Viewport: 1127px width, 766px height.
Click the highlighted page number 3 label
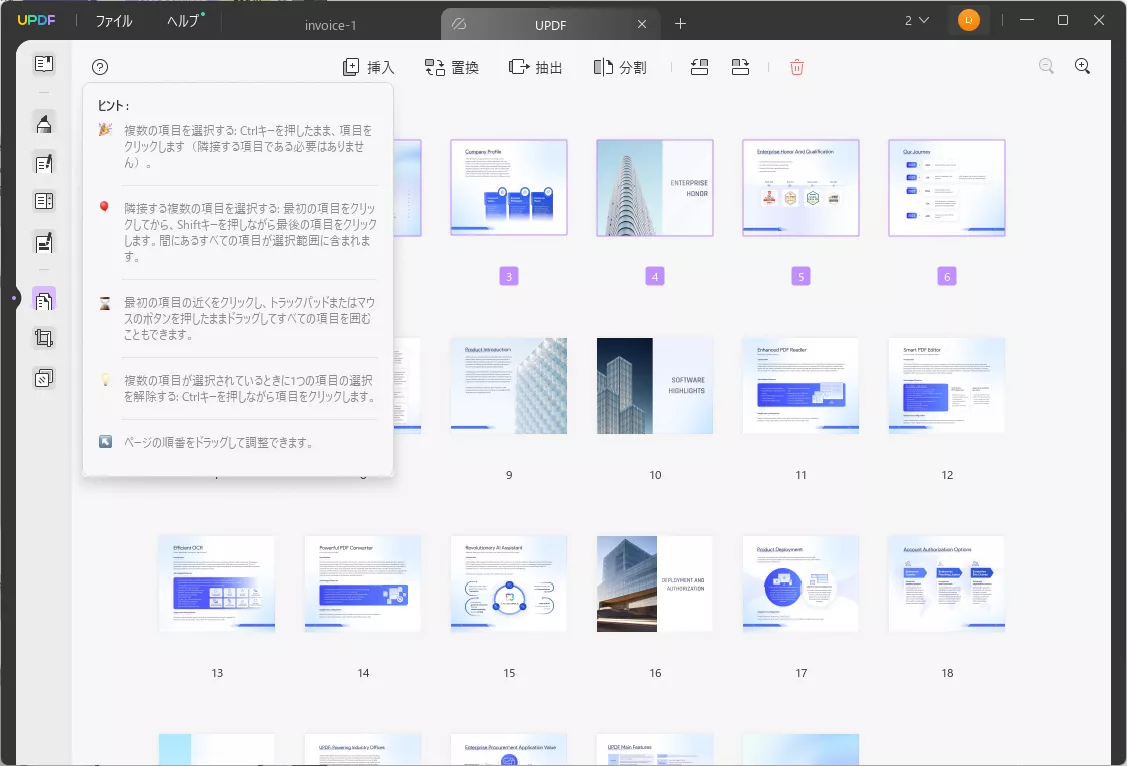click(509, 277)
